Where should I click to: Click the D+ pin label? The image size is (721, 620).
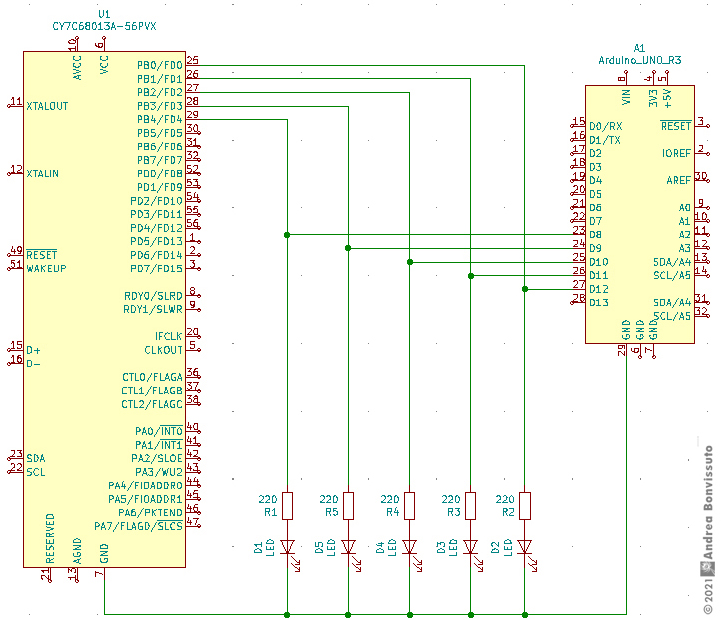pos(33,350)
